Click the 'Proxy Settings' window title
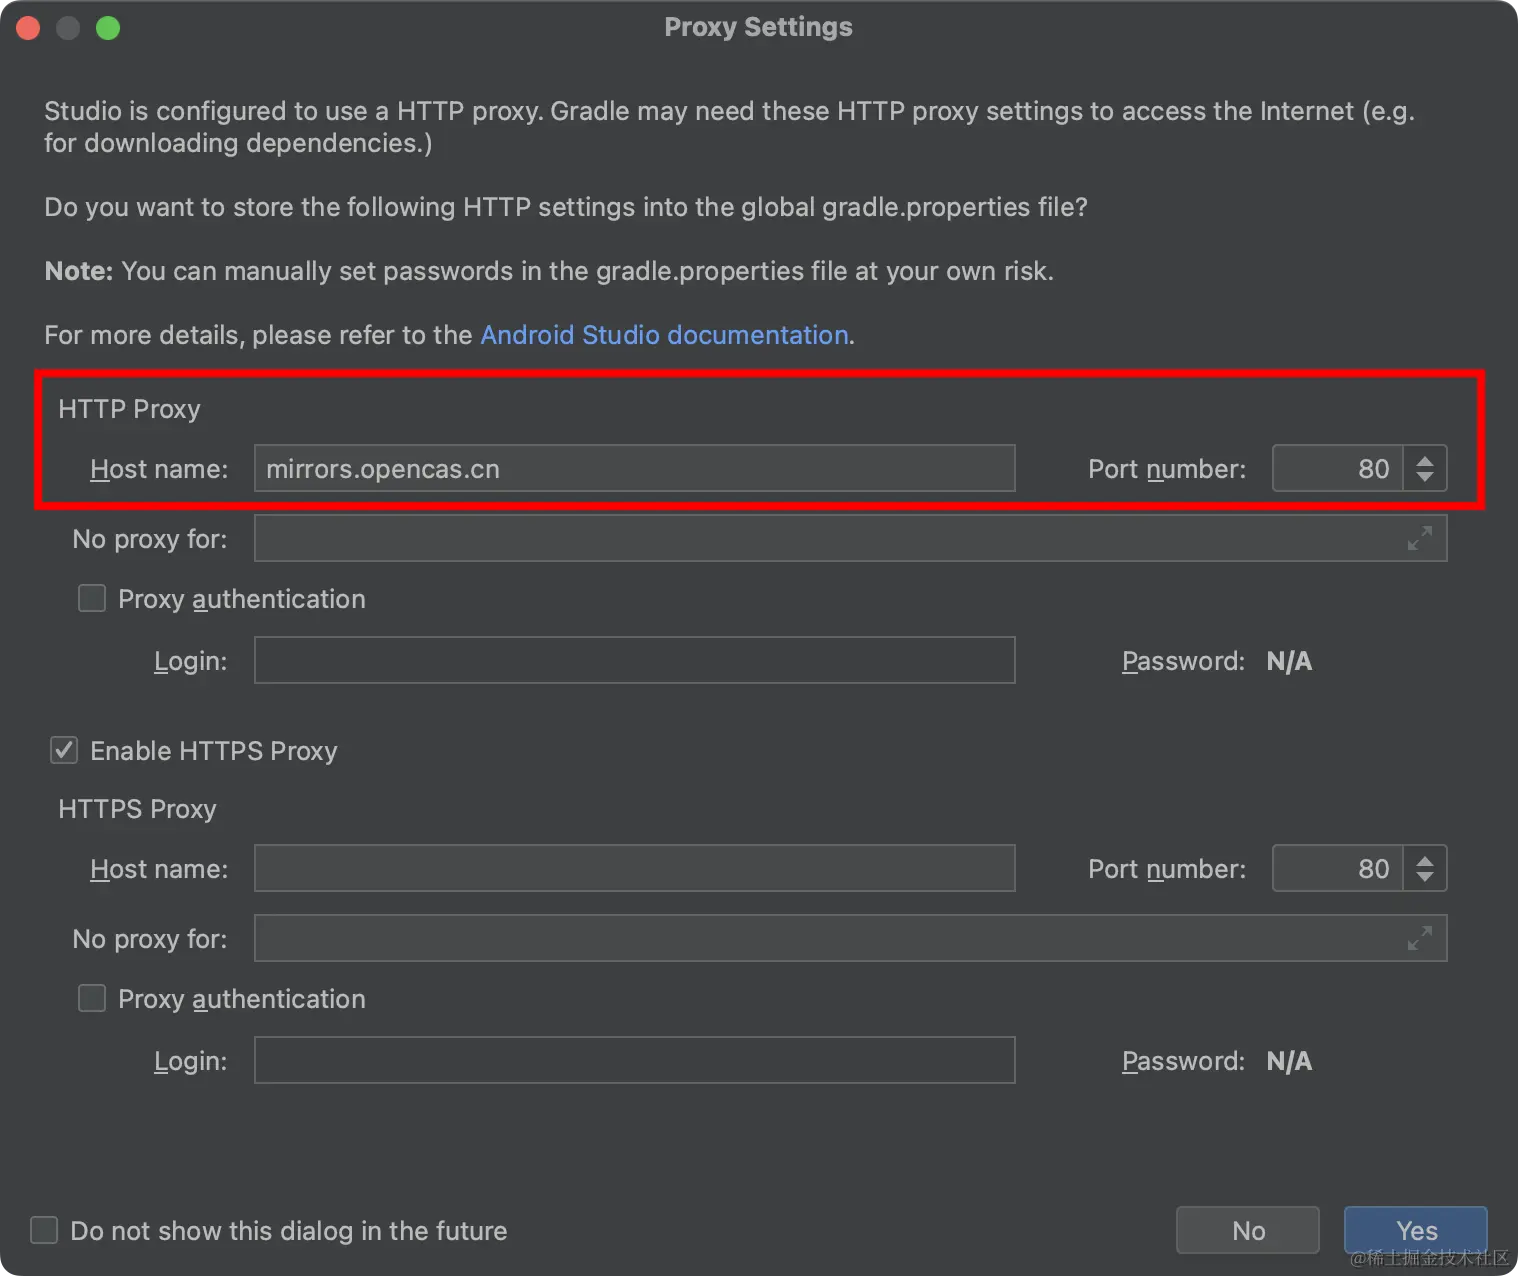Image resolution: width=1518 pixels, height=1276 pixels. click(758, 27)
